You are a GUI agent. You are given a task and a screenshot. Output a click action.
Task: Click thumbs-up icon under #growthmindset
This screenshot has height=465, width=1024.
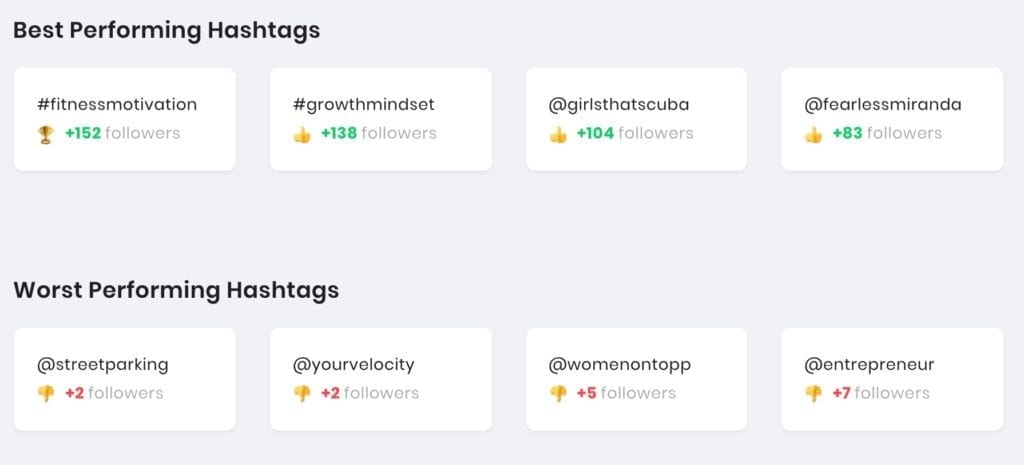302,135
